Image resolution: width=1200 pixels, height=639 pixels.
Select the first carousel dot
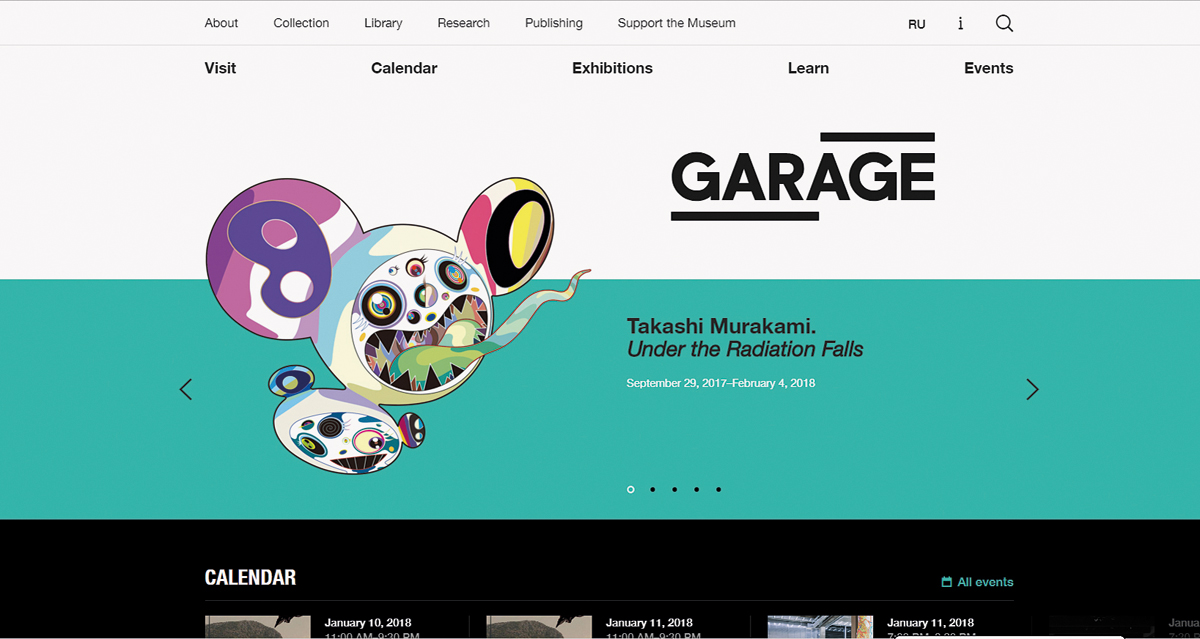(x=630, y=489)
